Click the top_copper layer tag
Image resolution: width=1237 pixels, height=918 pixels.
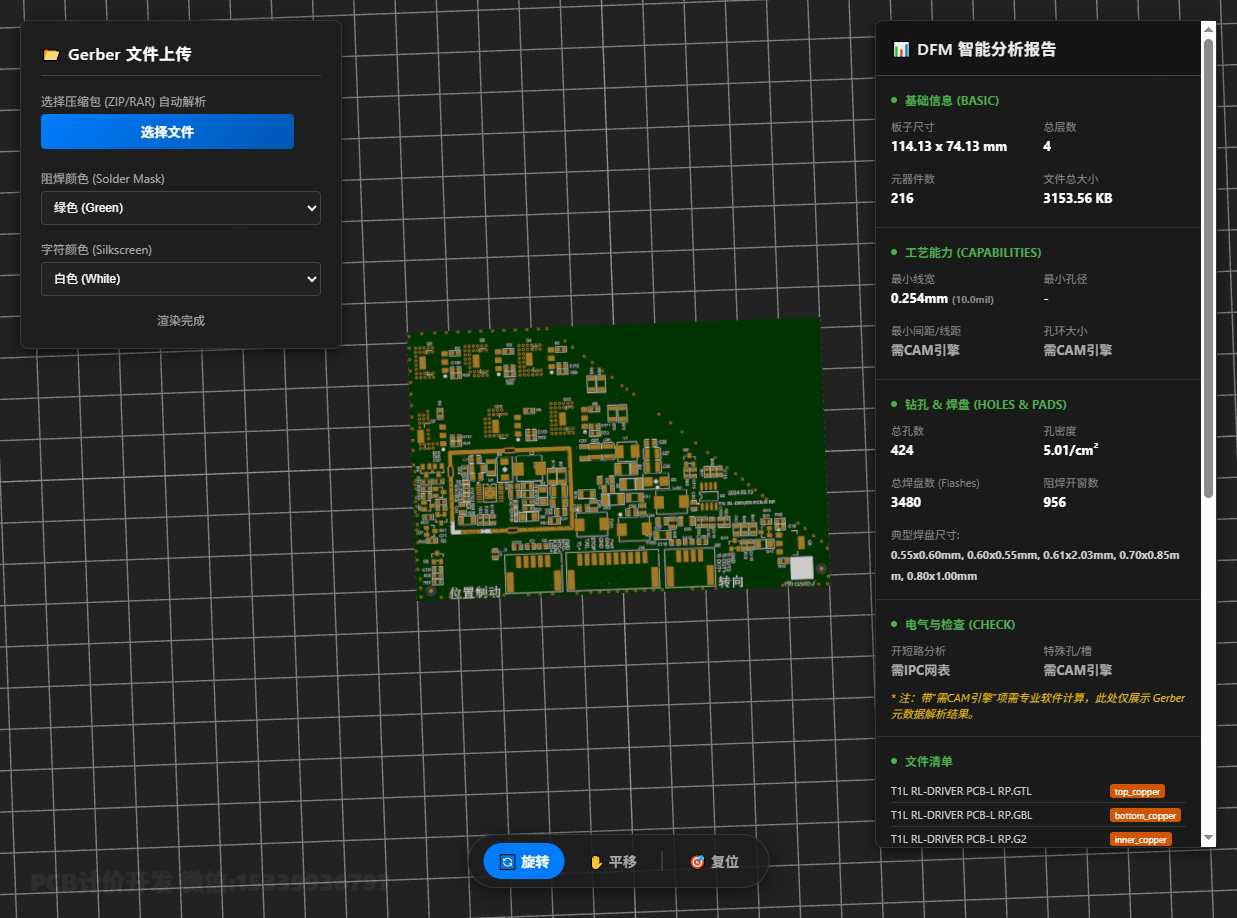(1137, 791)
